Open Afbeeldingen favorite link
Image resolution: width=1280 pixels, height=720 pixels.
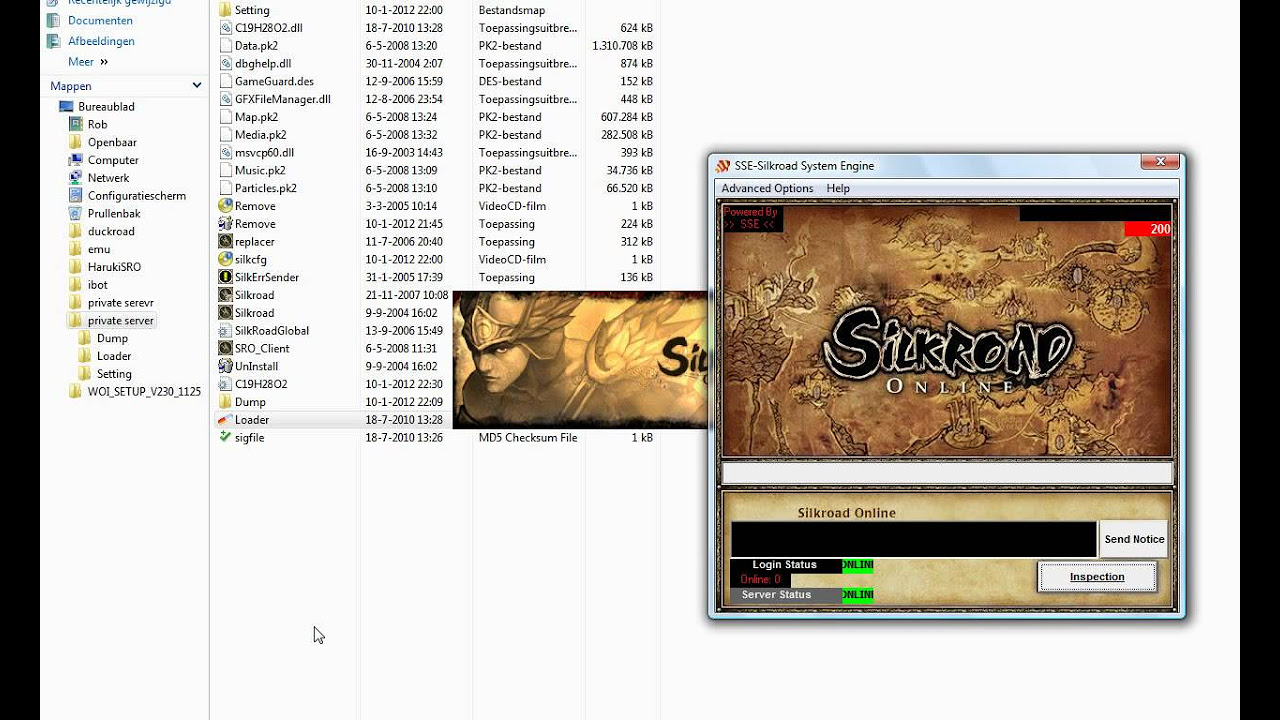point(101,41)
